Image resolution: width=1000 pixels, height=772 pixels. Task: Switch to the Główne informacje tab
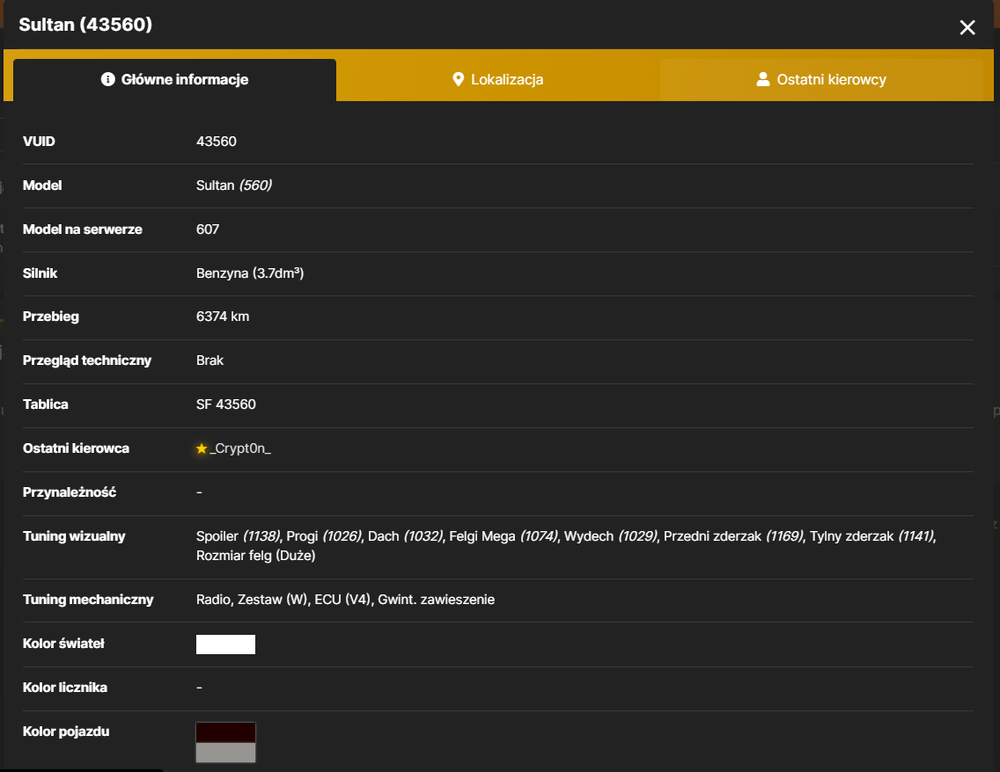click(x=175, y=80)
